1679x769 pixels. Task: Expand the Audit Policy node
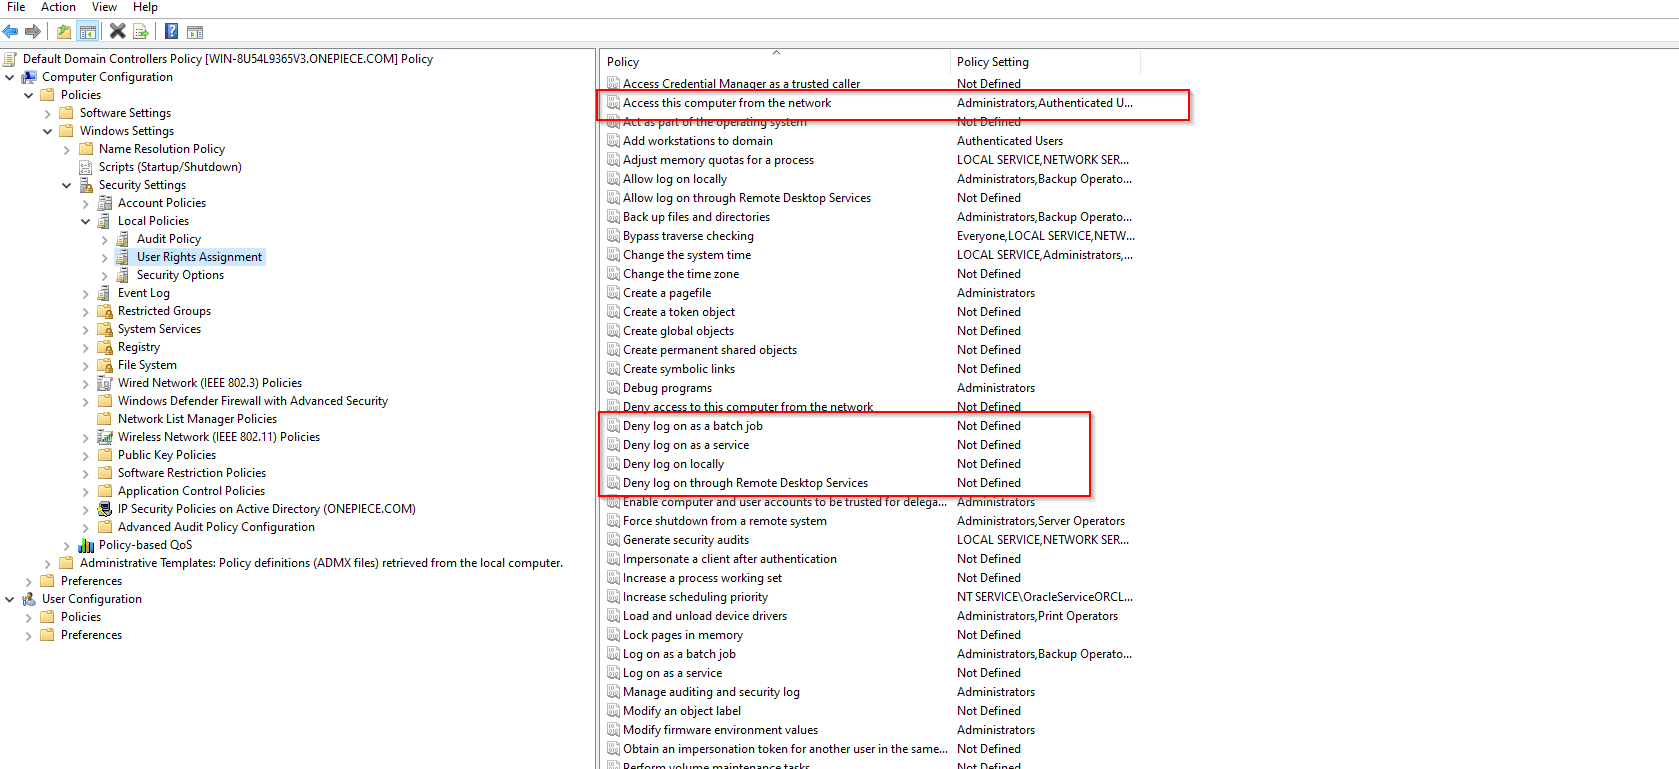(x=105, y=239)
